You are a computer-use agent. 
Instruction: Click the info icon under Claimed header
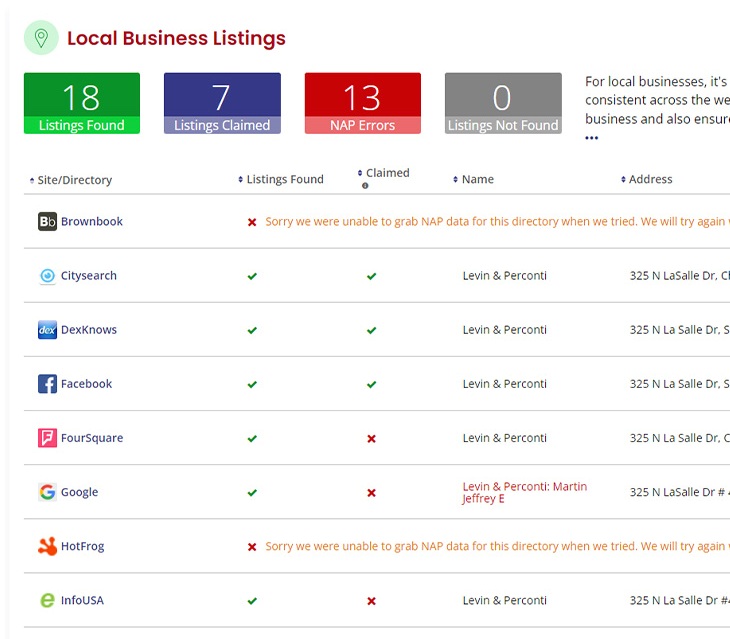[x=365, y=186]
